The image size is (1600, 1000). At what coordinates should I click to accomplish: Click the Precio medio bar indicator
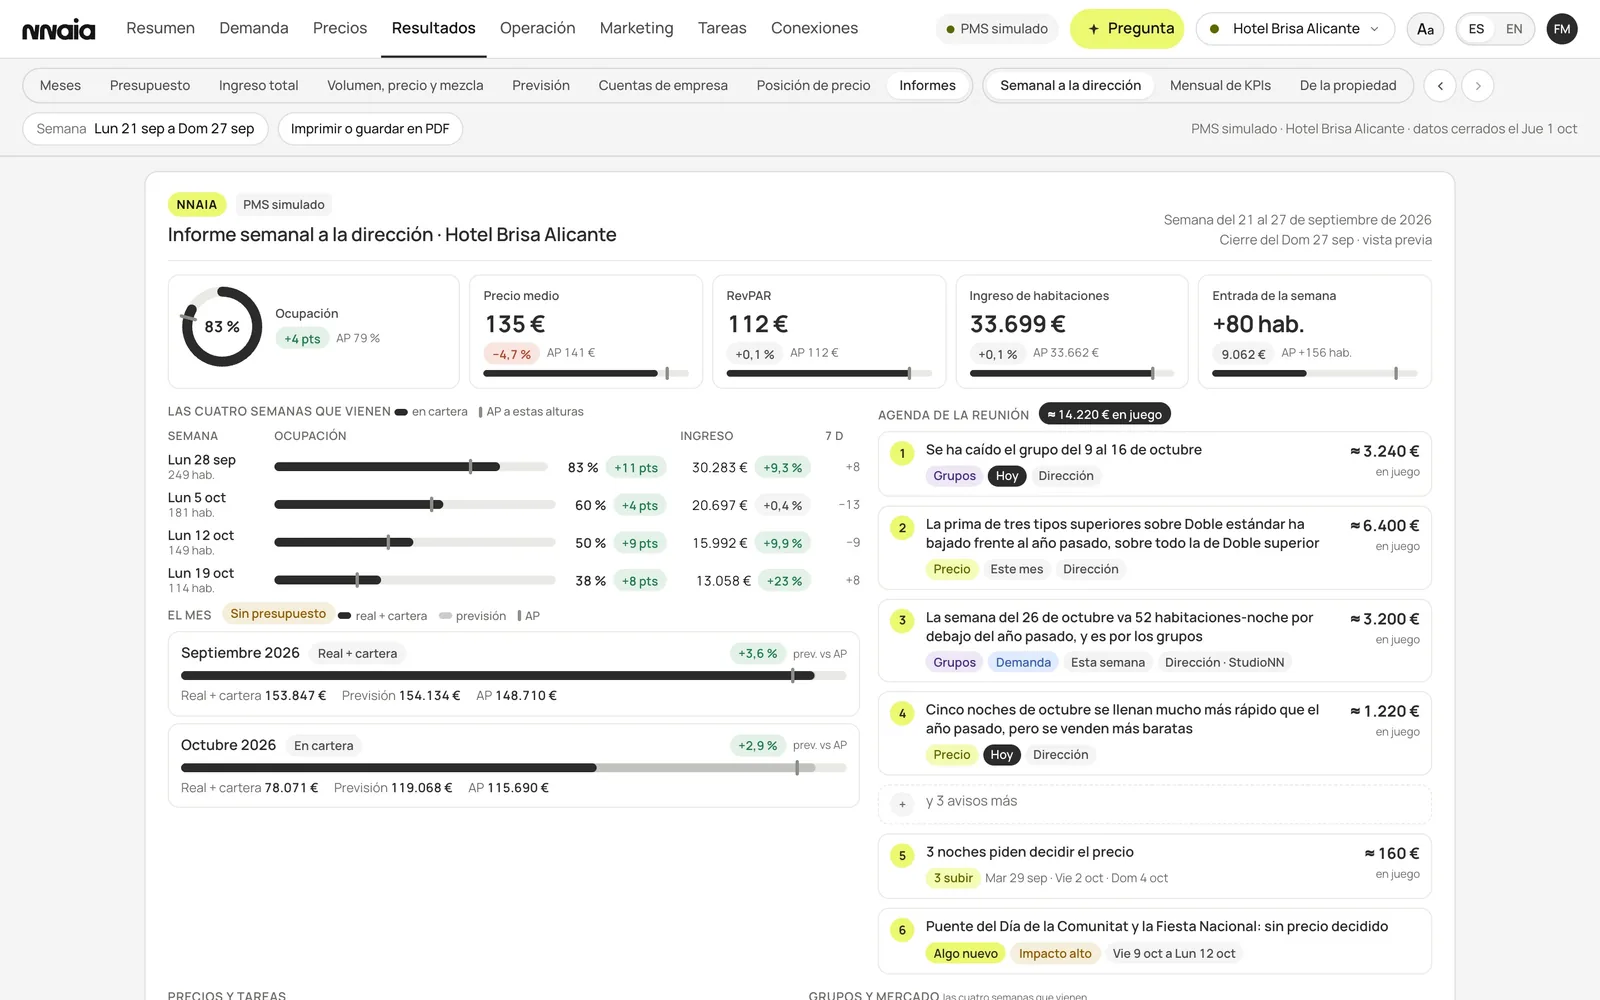[586, 374]
